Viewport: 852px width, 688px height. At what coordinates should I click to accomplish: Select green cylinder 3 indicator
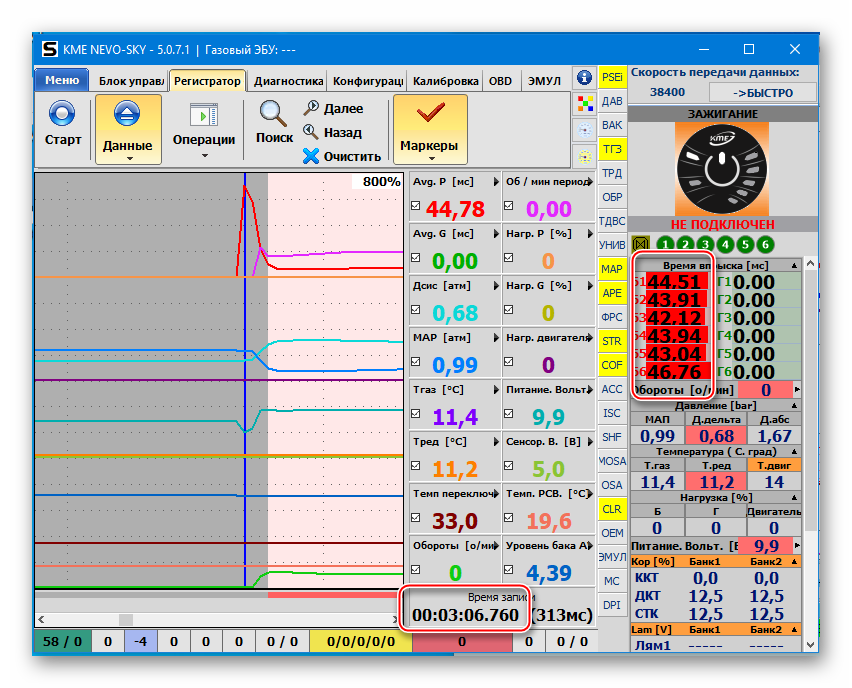tap(706, 244)
